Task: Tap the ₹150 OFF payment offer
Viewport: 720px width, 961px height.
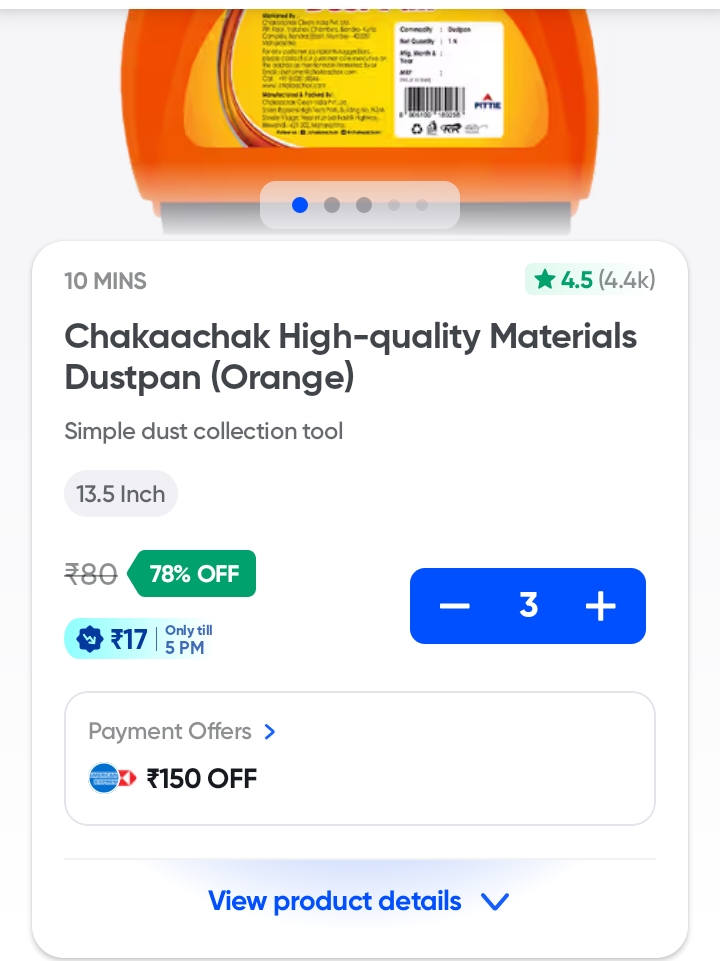Action: tap(202, 778)
